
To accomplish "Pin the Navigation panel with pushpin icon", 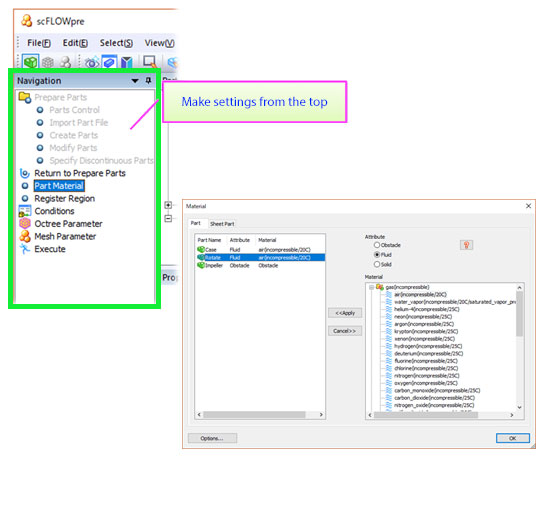I will (x=148, y=81).
